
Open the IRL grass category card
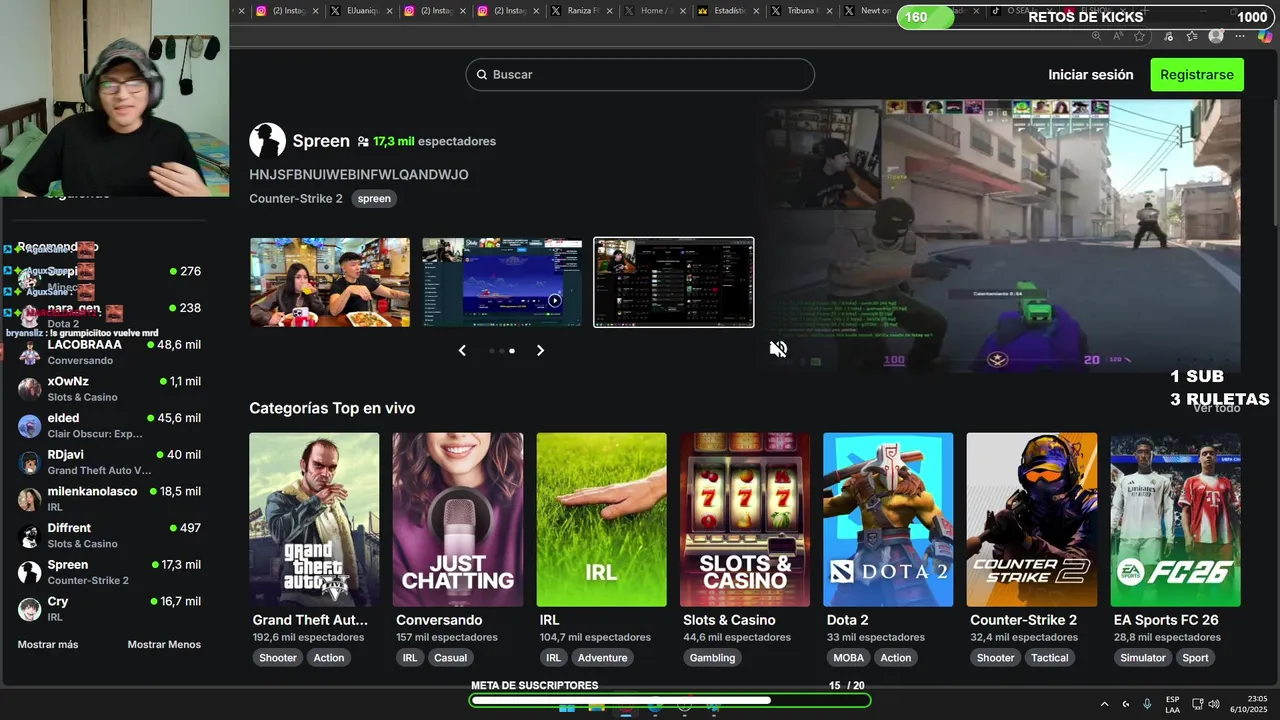point(601,519)
